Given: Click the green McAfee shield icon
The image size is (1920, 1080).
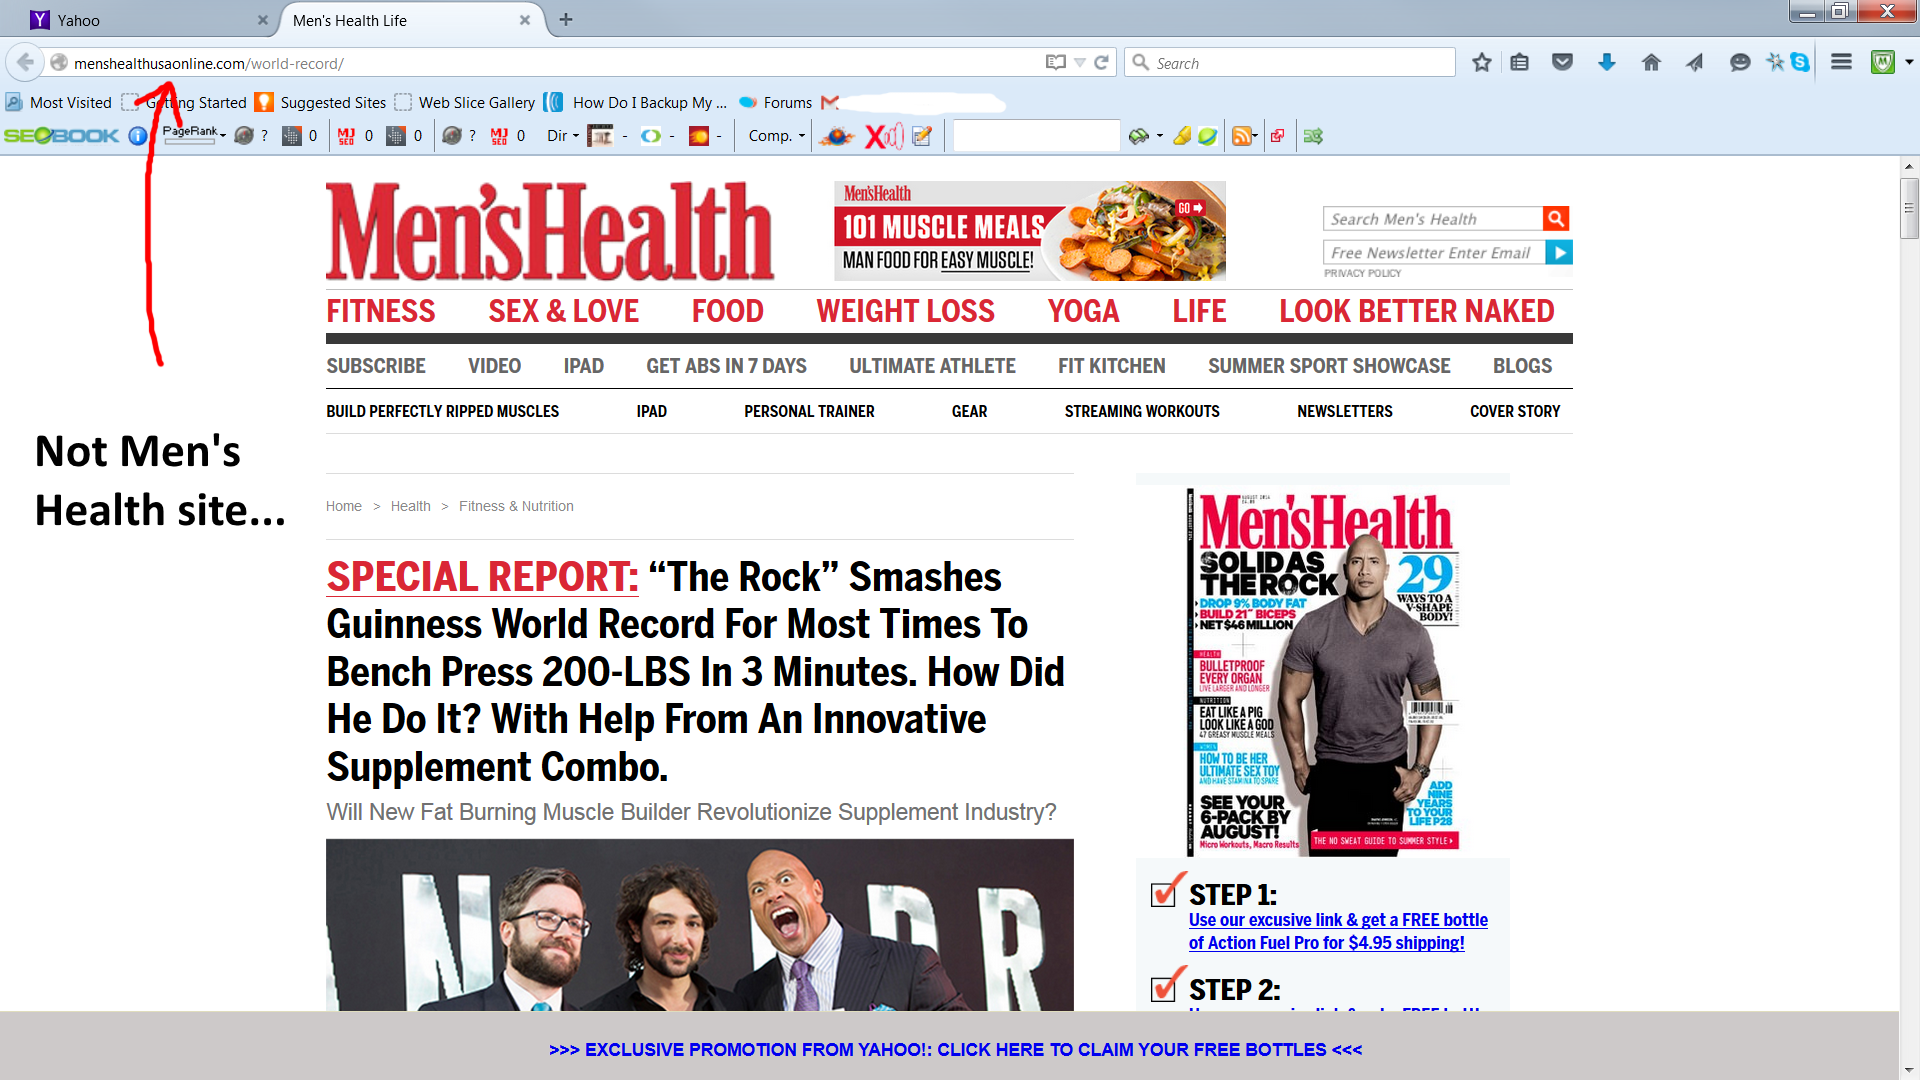Looking at the screenshot, I should point(1882,62).
